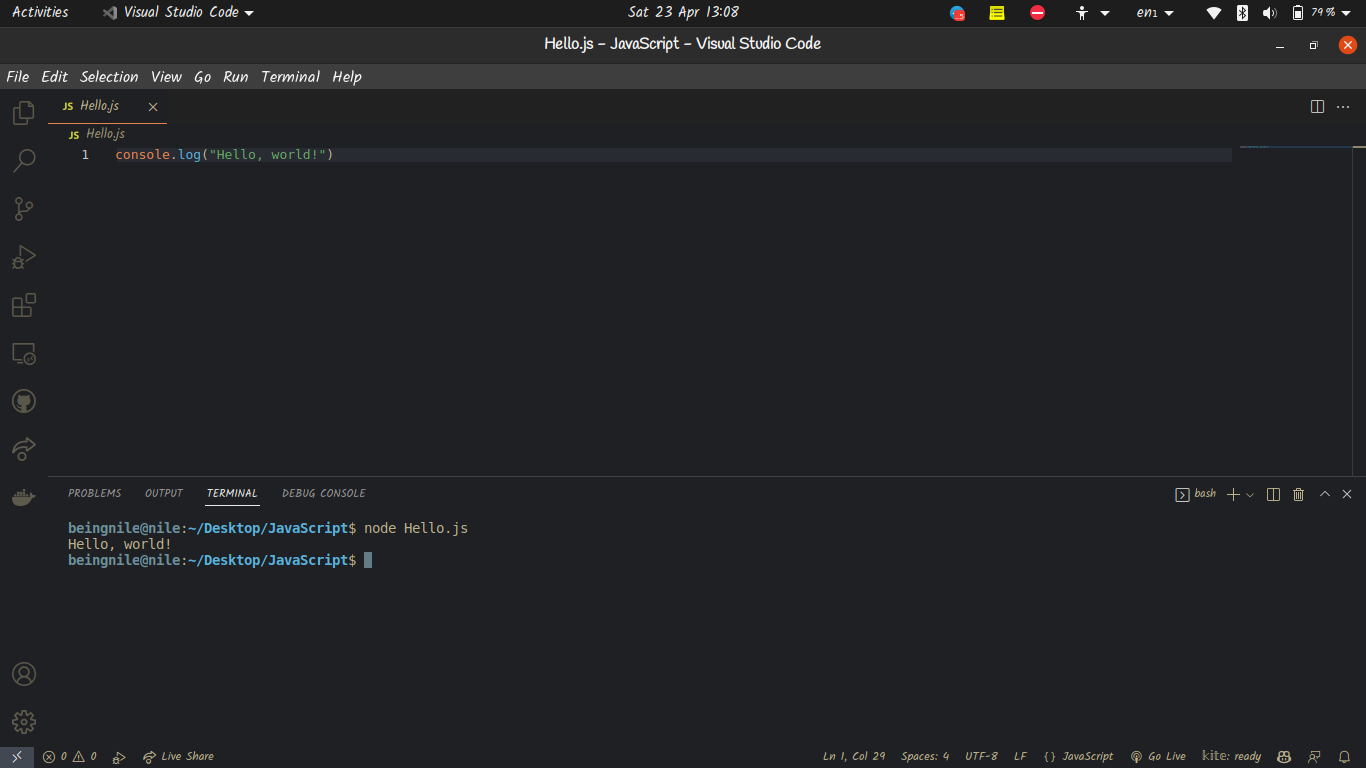Show errors and warnings count in status bar
Image resolution: width=1366 pixels, height=768 pixels.
click(70, 757)
